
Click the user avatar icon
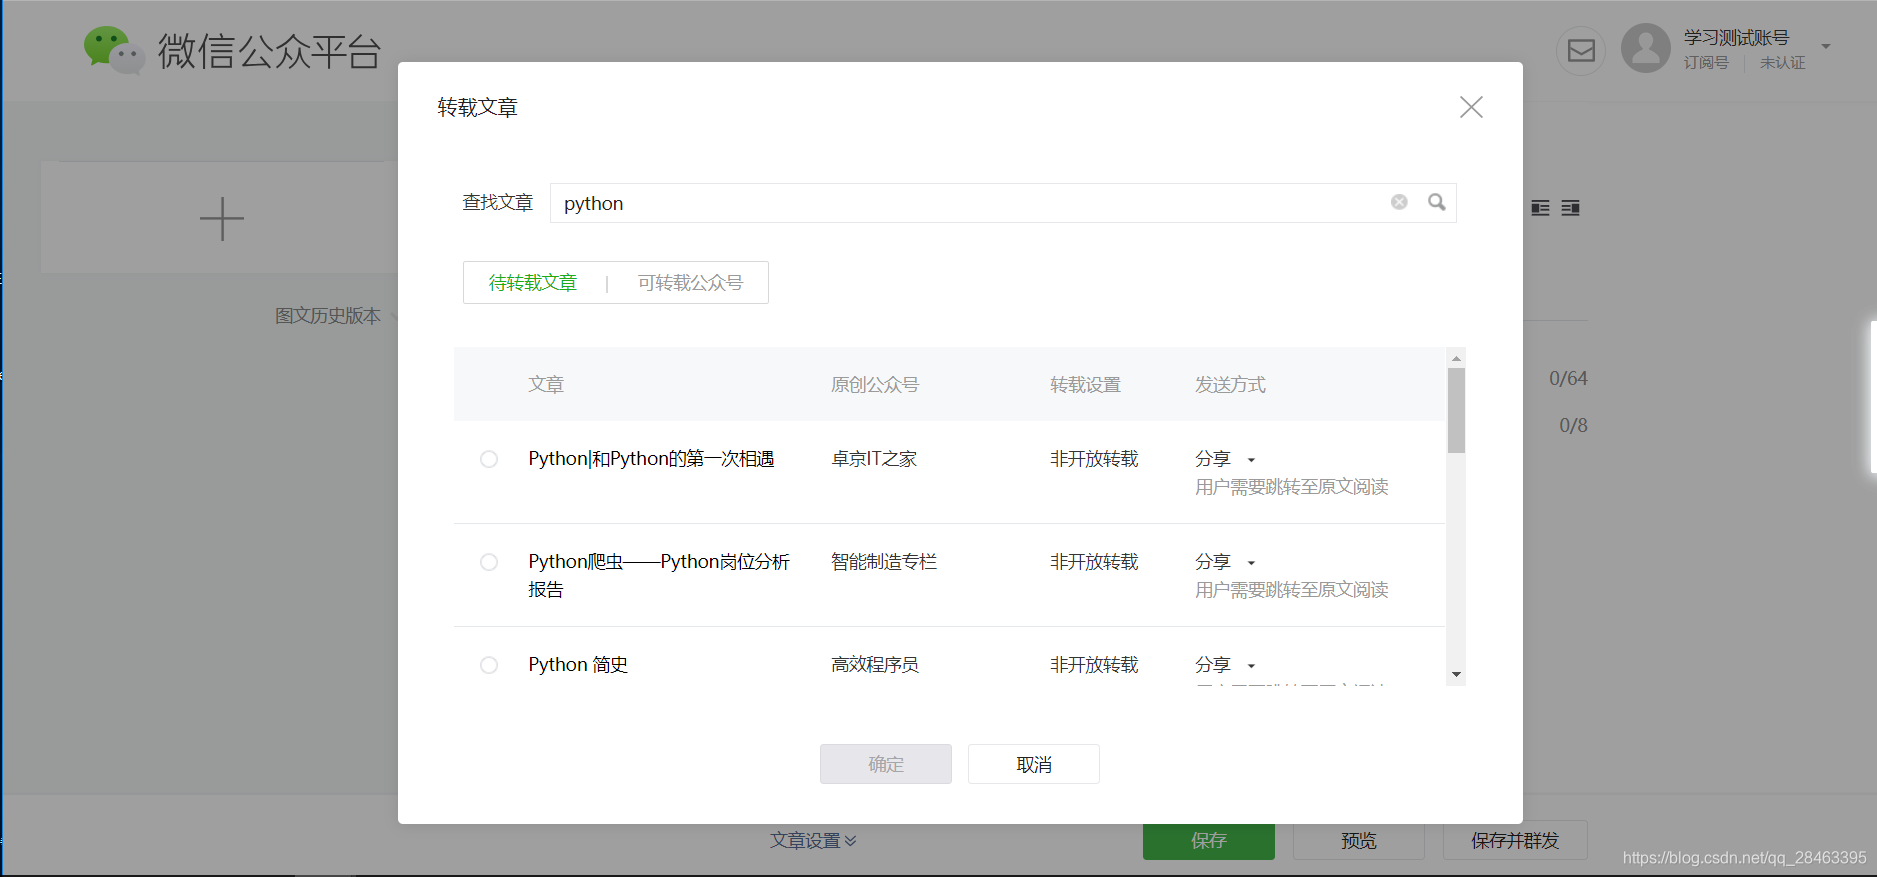click(1646, 49)
